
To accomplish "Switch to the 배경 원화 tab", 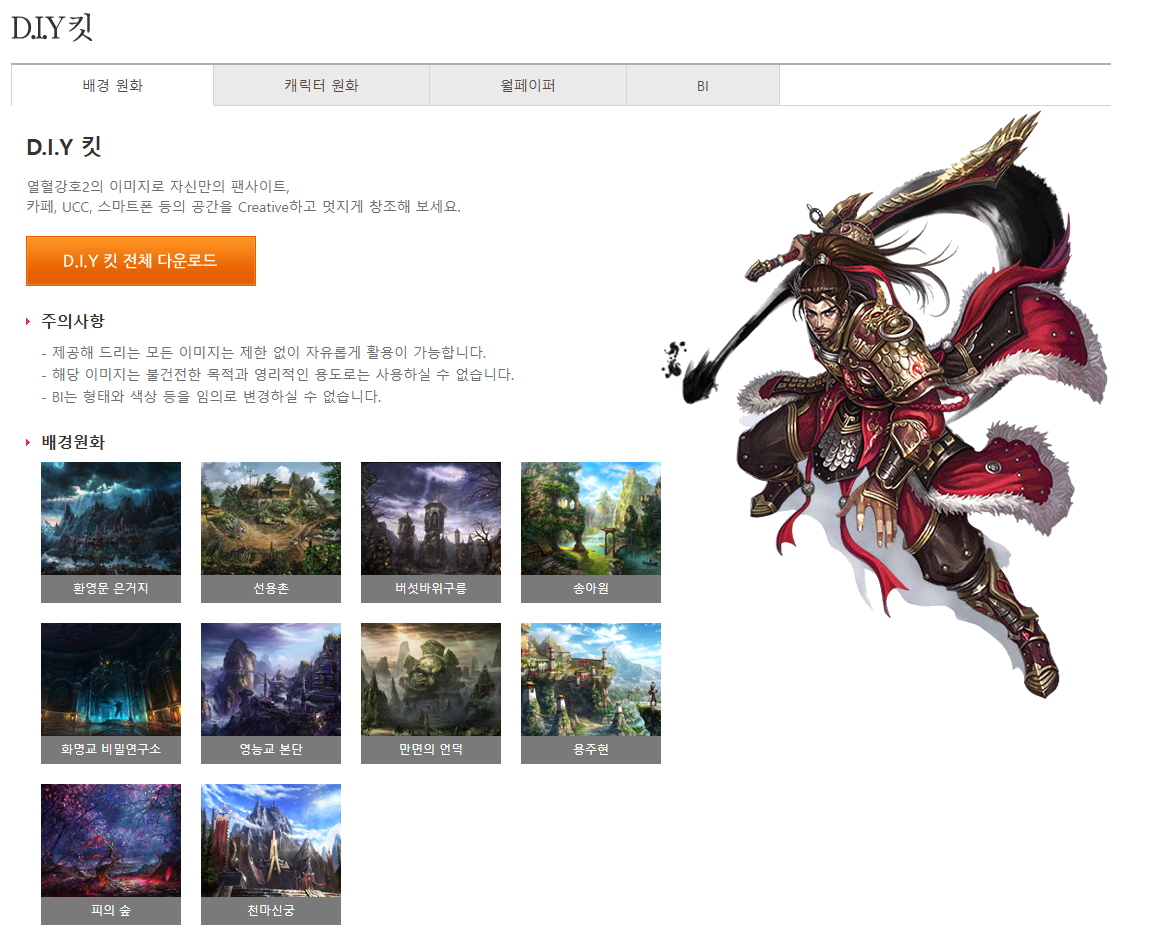I will point(112,86).
